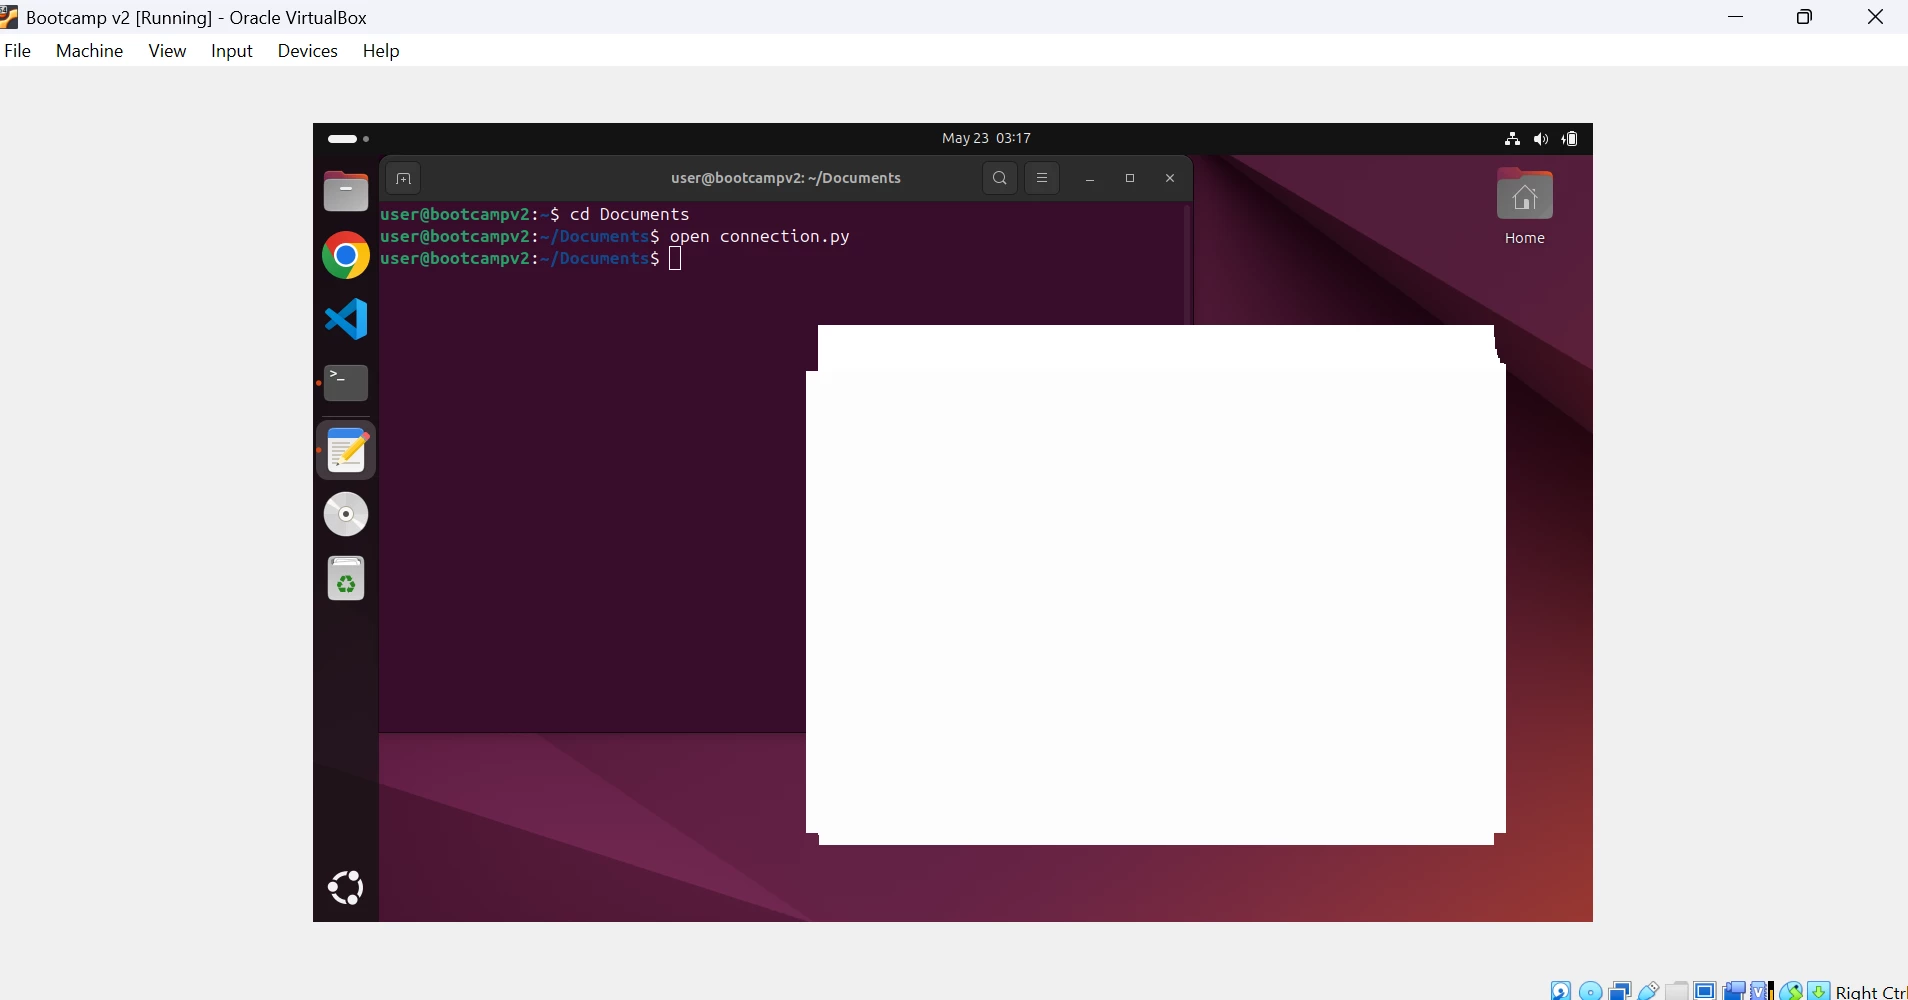This screenshot has width=1908, height=1000.
Task: Open the VirtualBox Help menu
Action: click(381, 51)
